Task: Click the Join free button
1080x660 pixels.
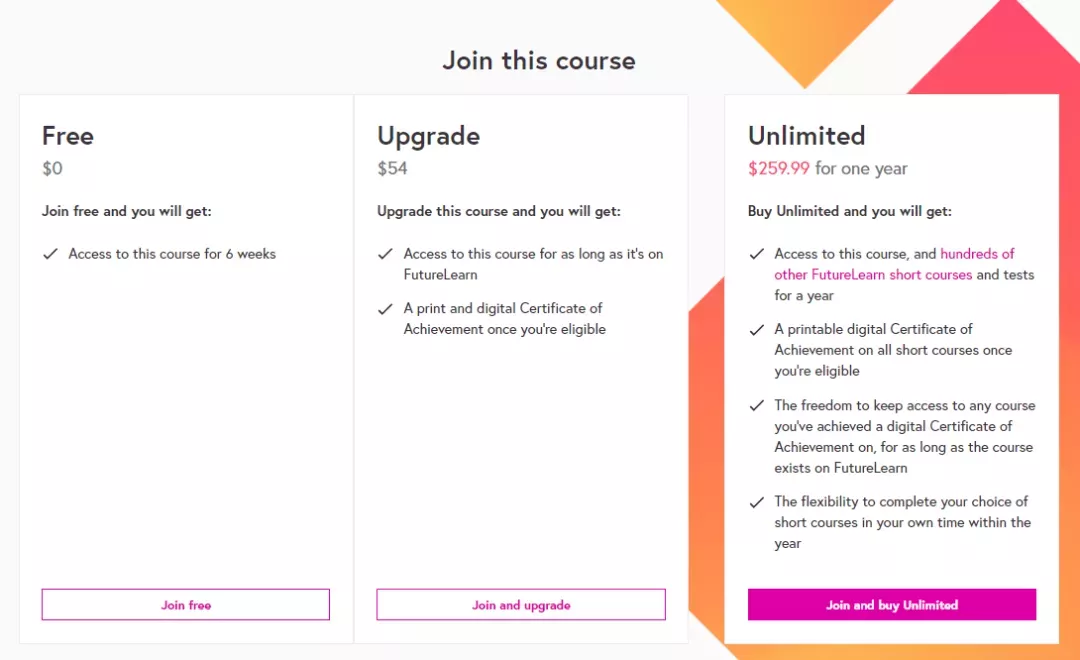Action: tap(185, 604)
